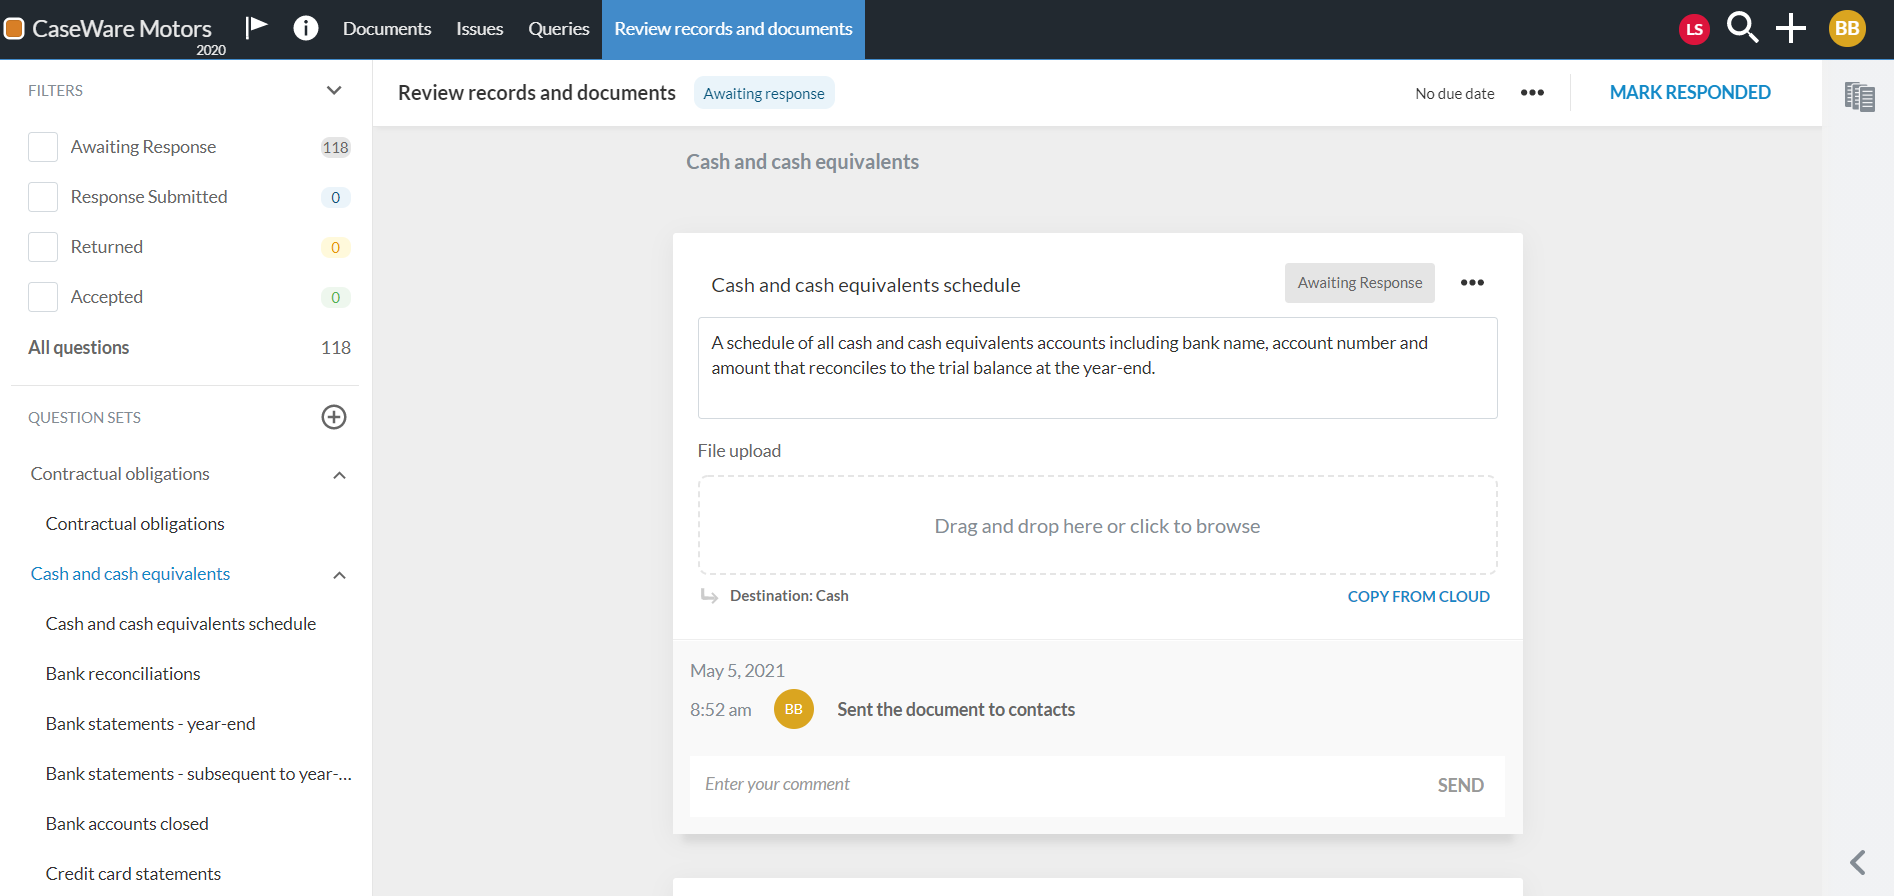
Task: Toggle the Accepted filter checkbox
Action: tap(43, 297)
